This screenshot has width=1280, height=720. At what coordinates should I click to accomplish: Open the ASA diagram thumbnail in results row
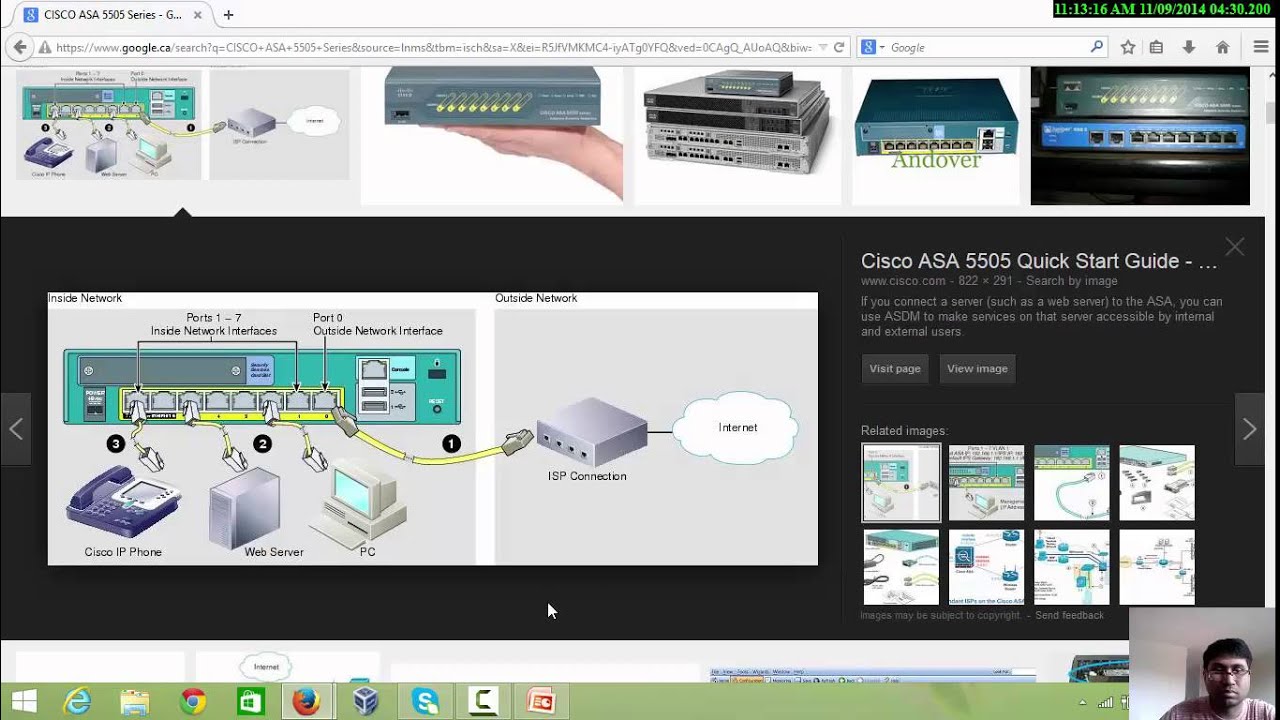click(x=182, y=125)
